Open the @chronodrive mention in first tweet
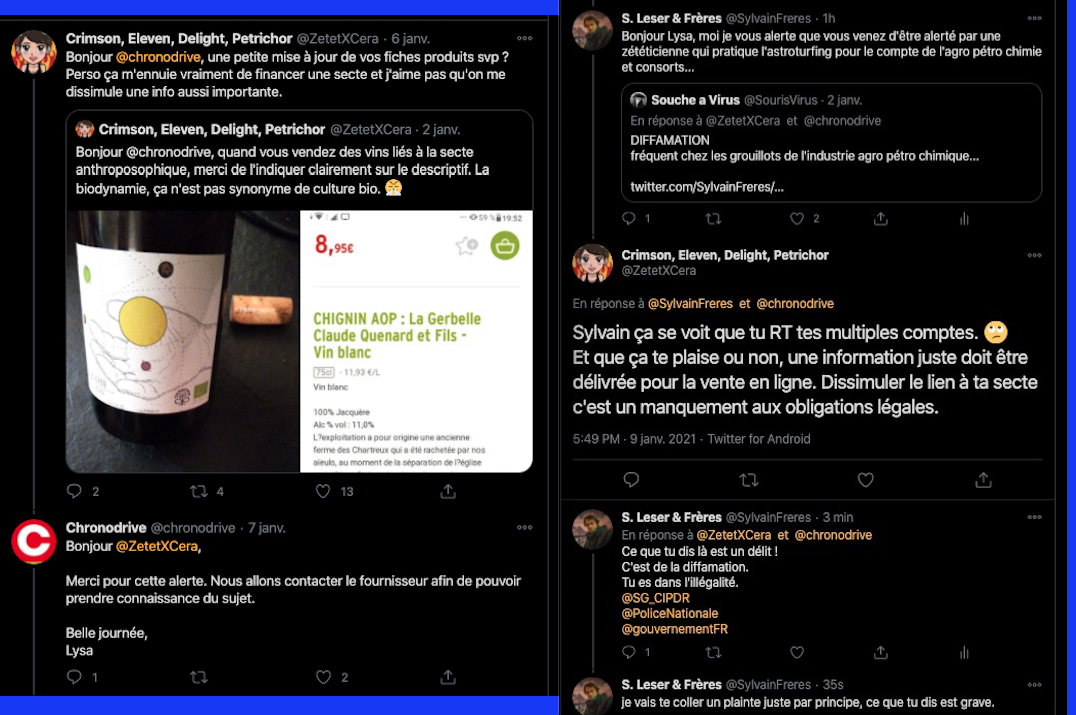 [x=159, y=57]
